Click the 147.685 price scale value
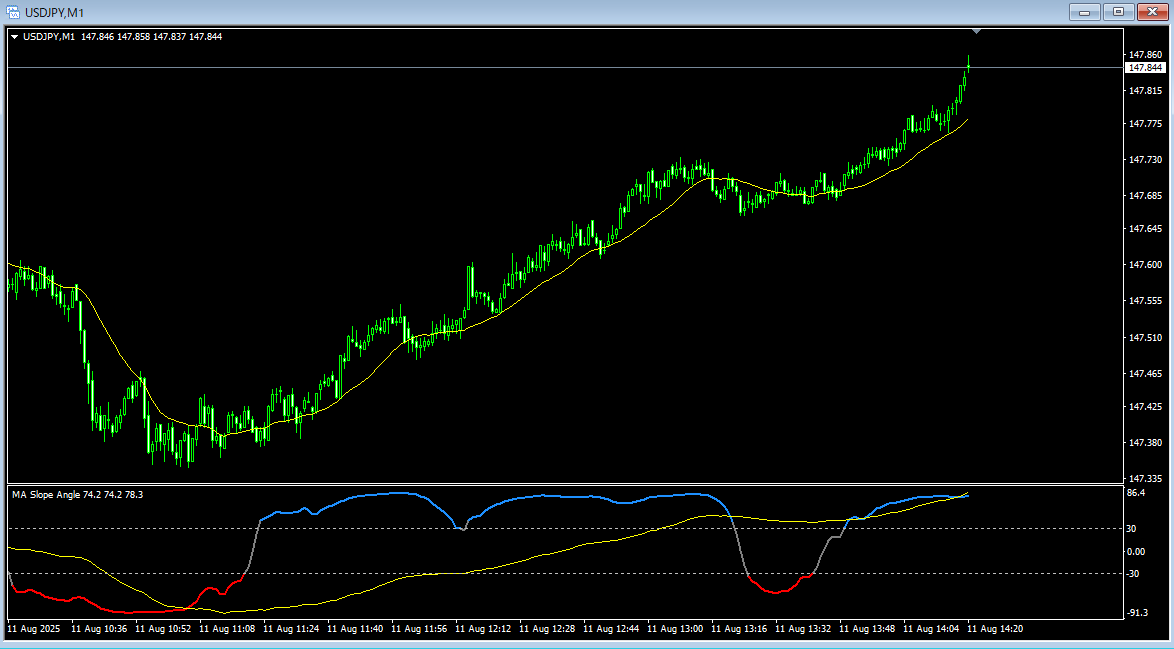The image size is (1174, 649). click(1146, 195)
